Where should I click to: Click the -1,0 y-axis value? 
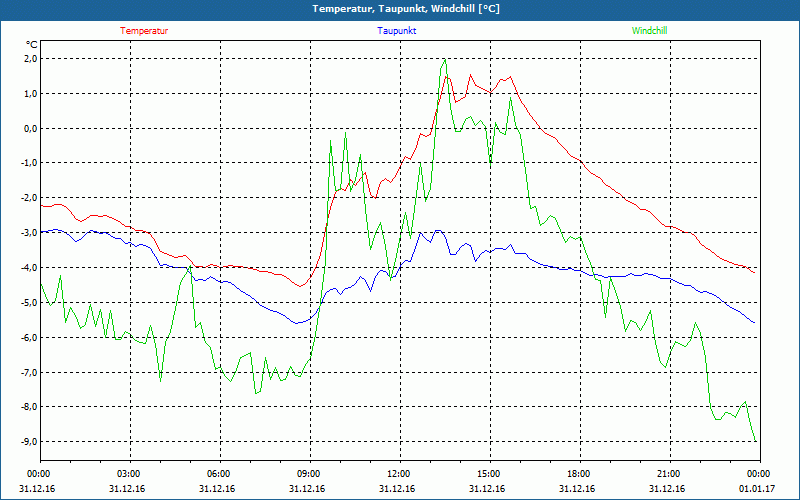click(29, 163)
